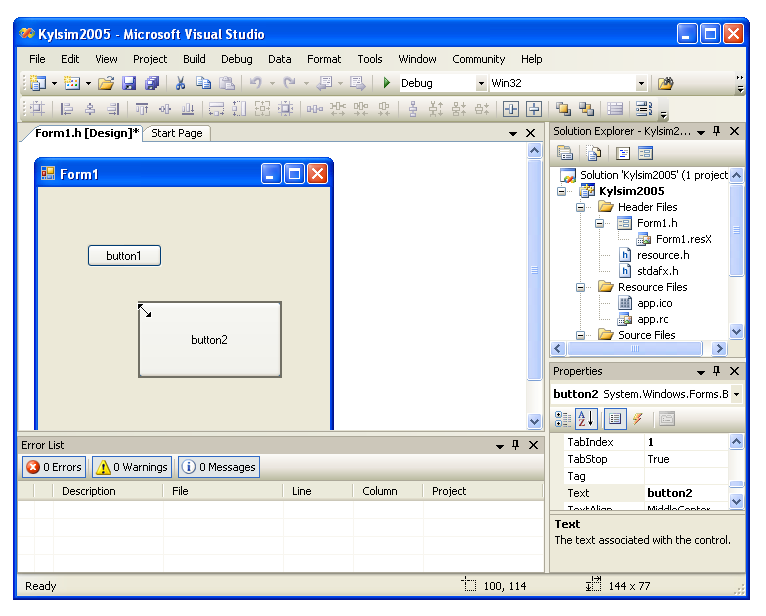Image resolution: width=766 pixels, height=616 pixels.
Task: Open the document tabs list dropdown arrow
Action: click(x=513, y=133)
